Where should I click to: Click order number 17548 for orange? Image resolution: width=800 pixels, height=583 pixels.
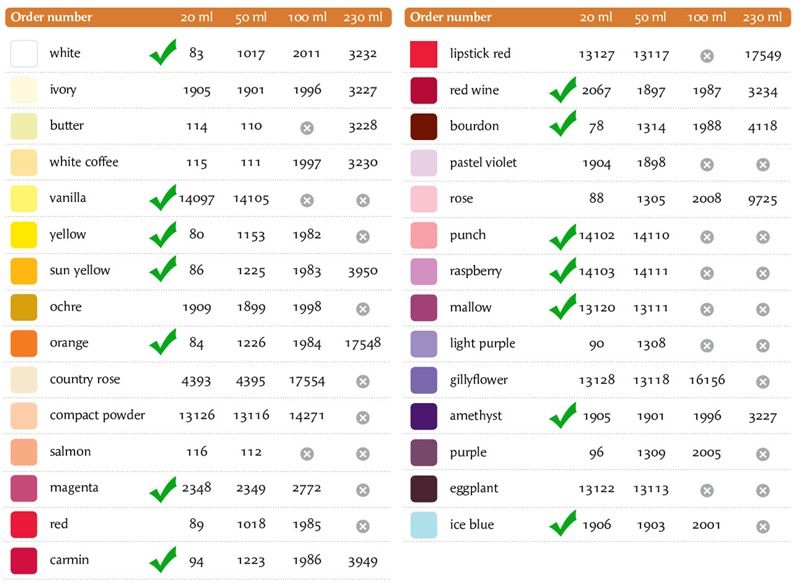363,343
